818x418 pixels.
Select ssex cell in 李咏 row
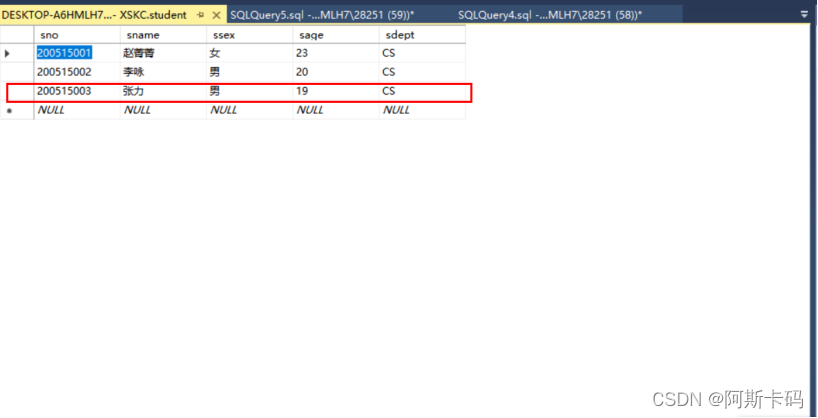250,72
